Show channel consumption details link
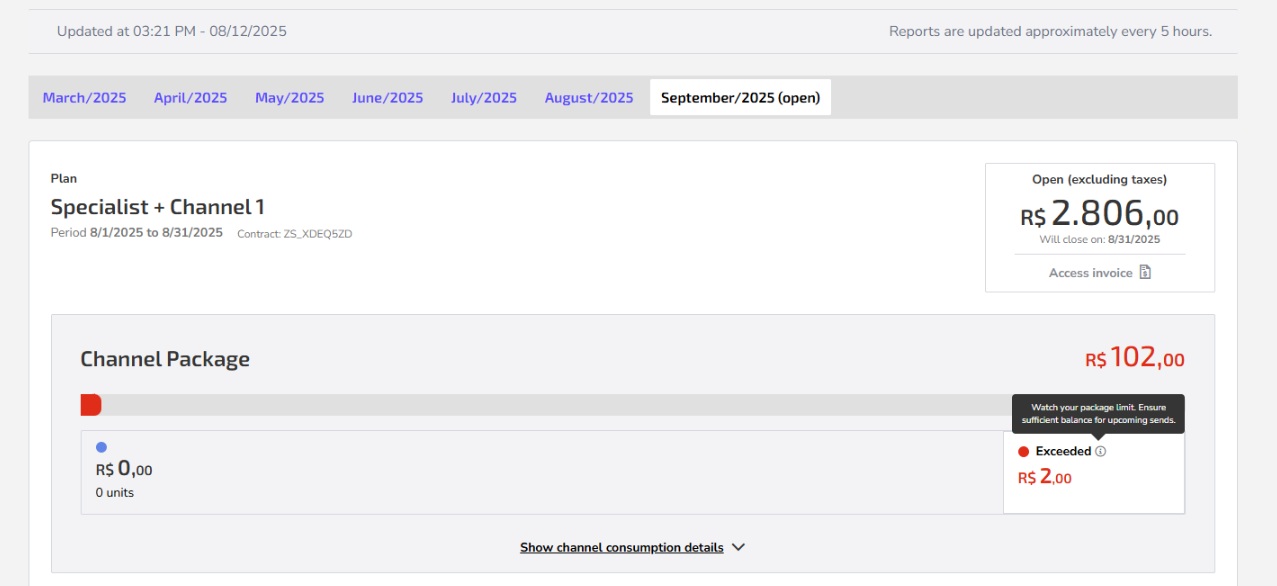The height and width of the screenshot is (586, 1277). pyautogui.click(x=621, y=547)
